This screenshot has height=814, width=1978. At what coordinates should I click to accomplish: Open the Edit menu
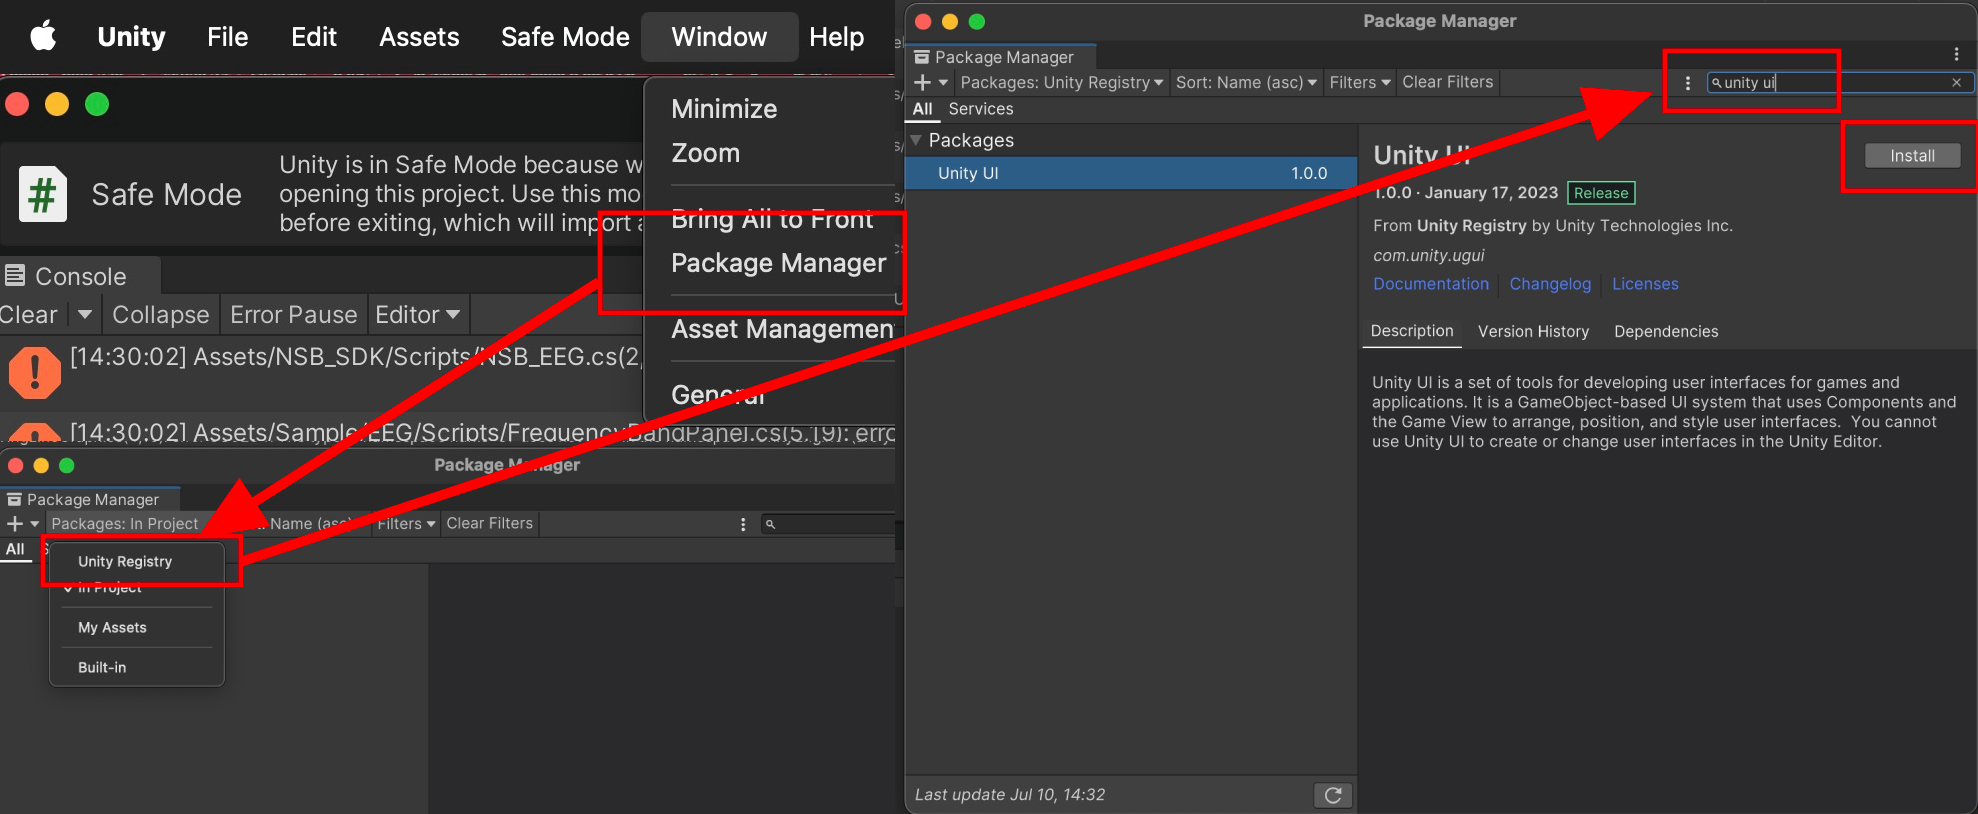pyautogui.click(x=313, y=37)
